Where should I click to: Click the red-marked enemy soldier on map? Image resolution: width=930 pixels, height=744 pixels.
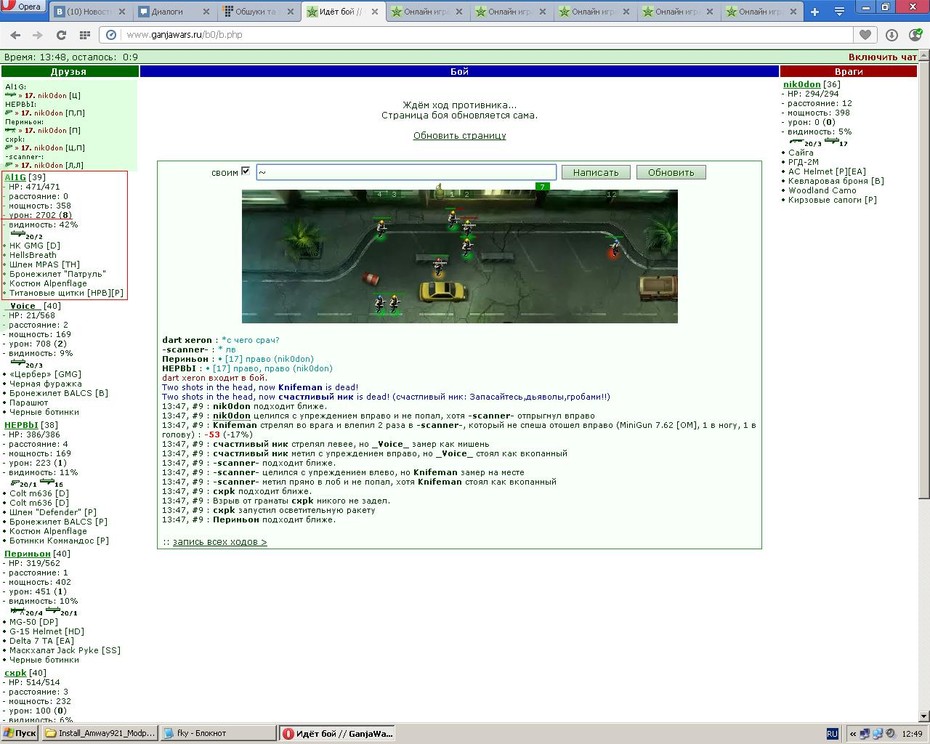pos(614,247)
